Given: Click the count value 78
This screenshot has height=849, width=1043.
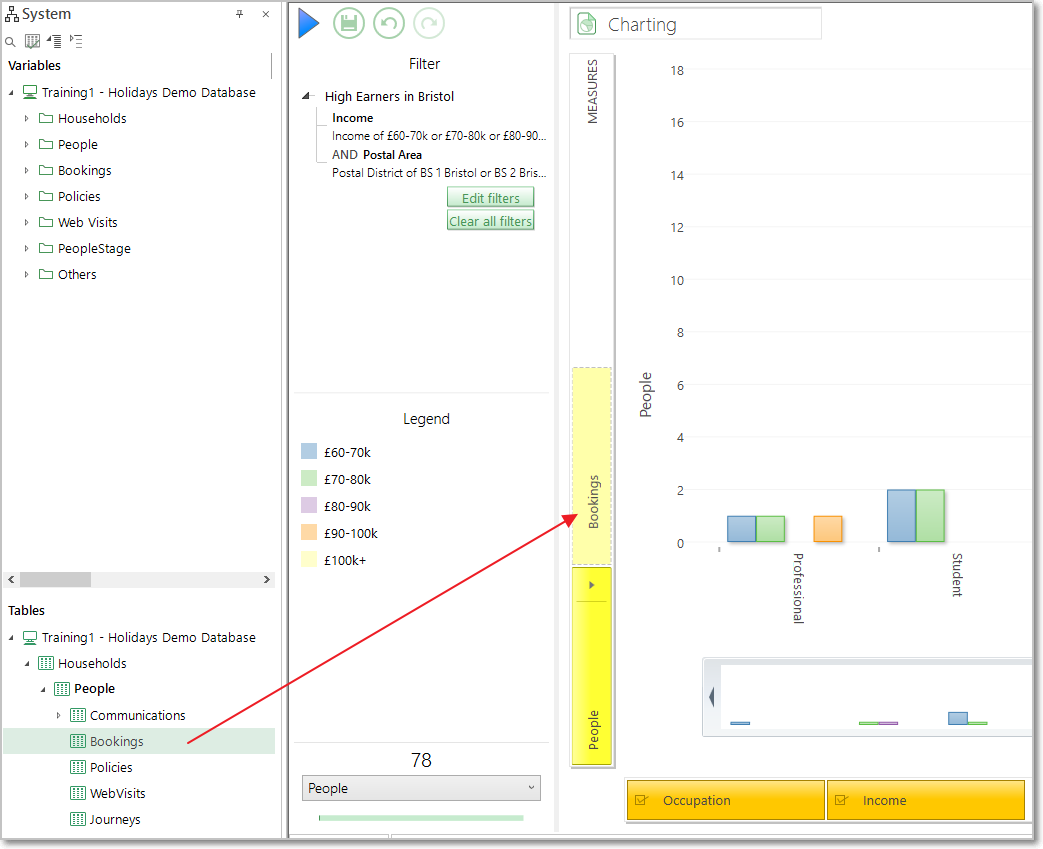Looking at the screenshot, I should click(x=421, y=760).
